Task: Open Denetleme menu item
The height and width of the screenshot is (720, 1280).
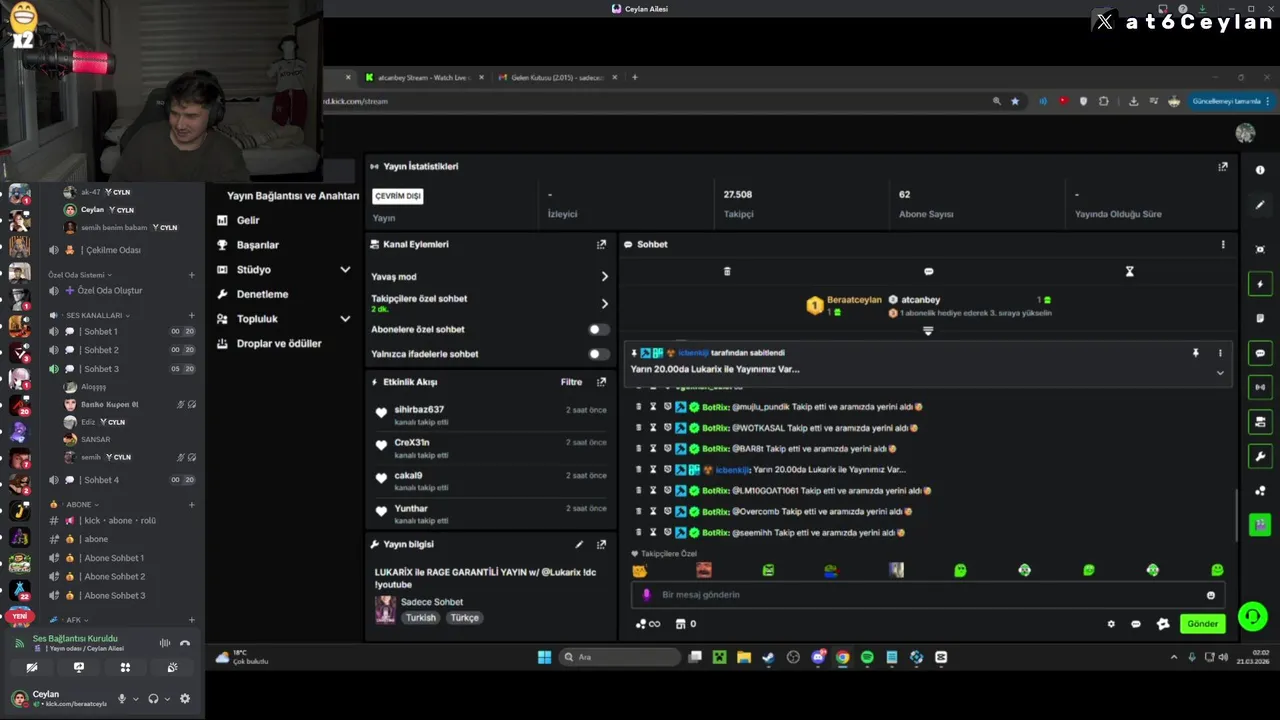Action: [x=262, y=294]
